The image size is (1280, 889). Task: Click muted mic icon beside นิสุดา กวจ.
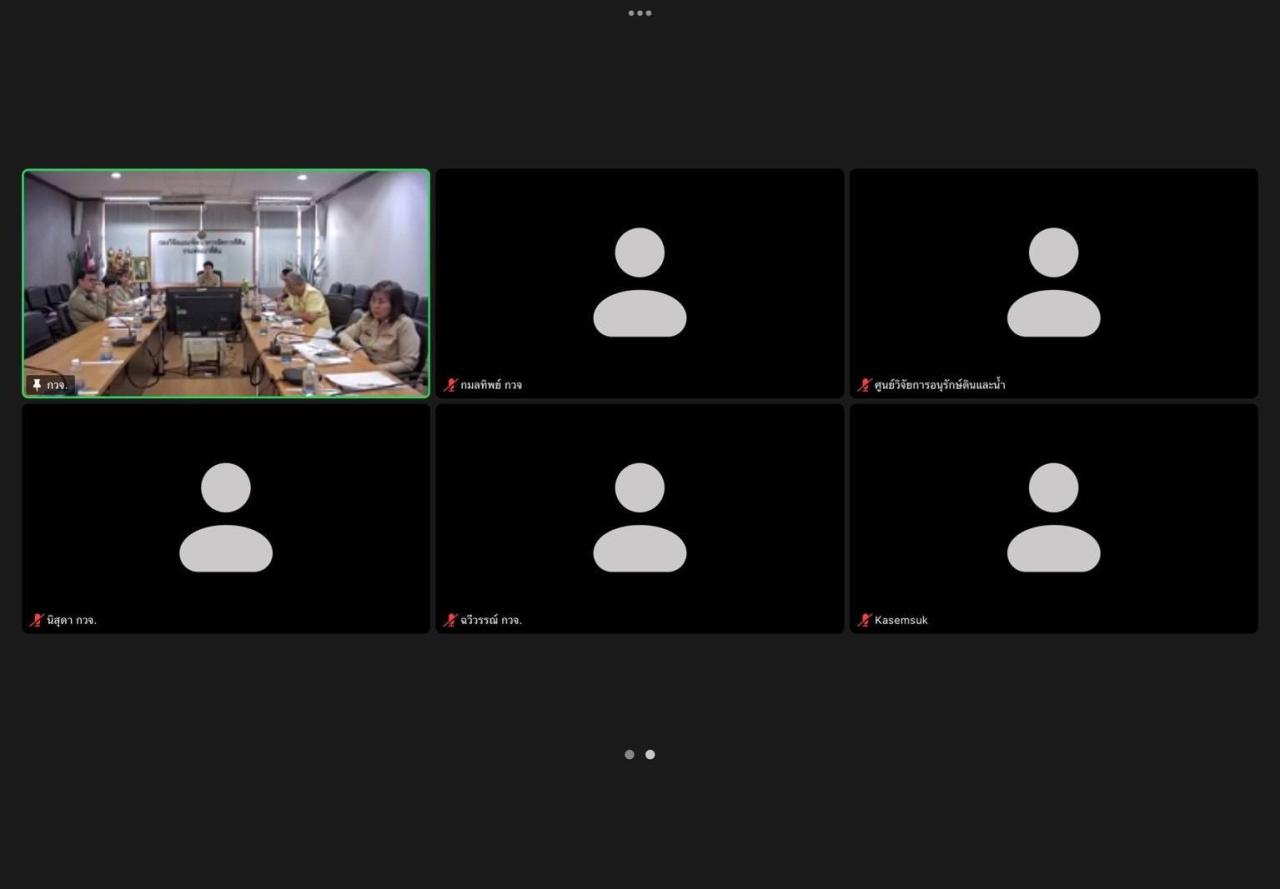(x=37, y=620)
